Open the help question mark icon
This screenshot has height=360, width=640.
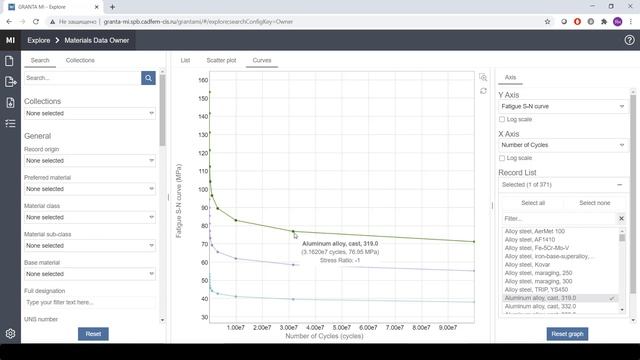point(629,40)
